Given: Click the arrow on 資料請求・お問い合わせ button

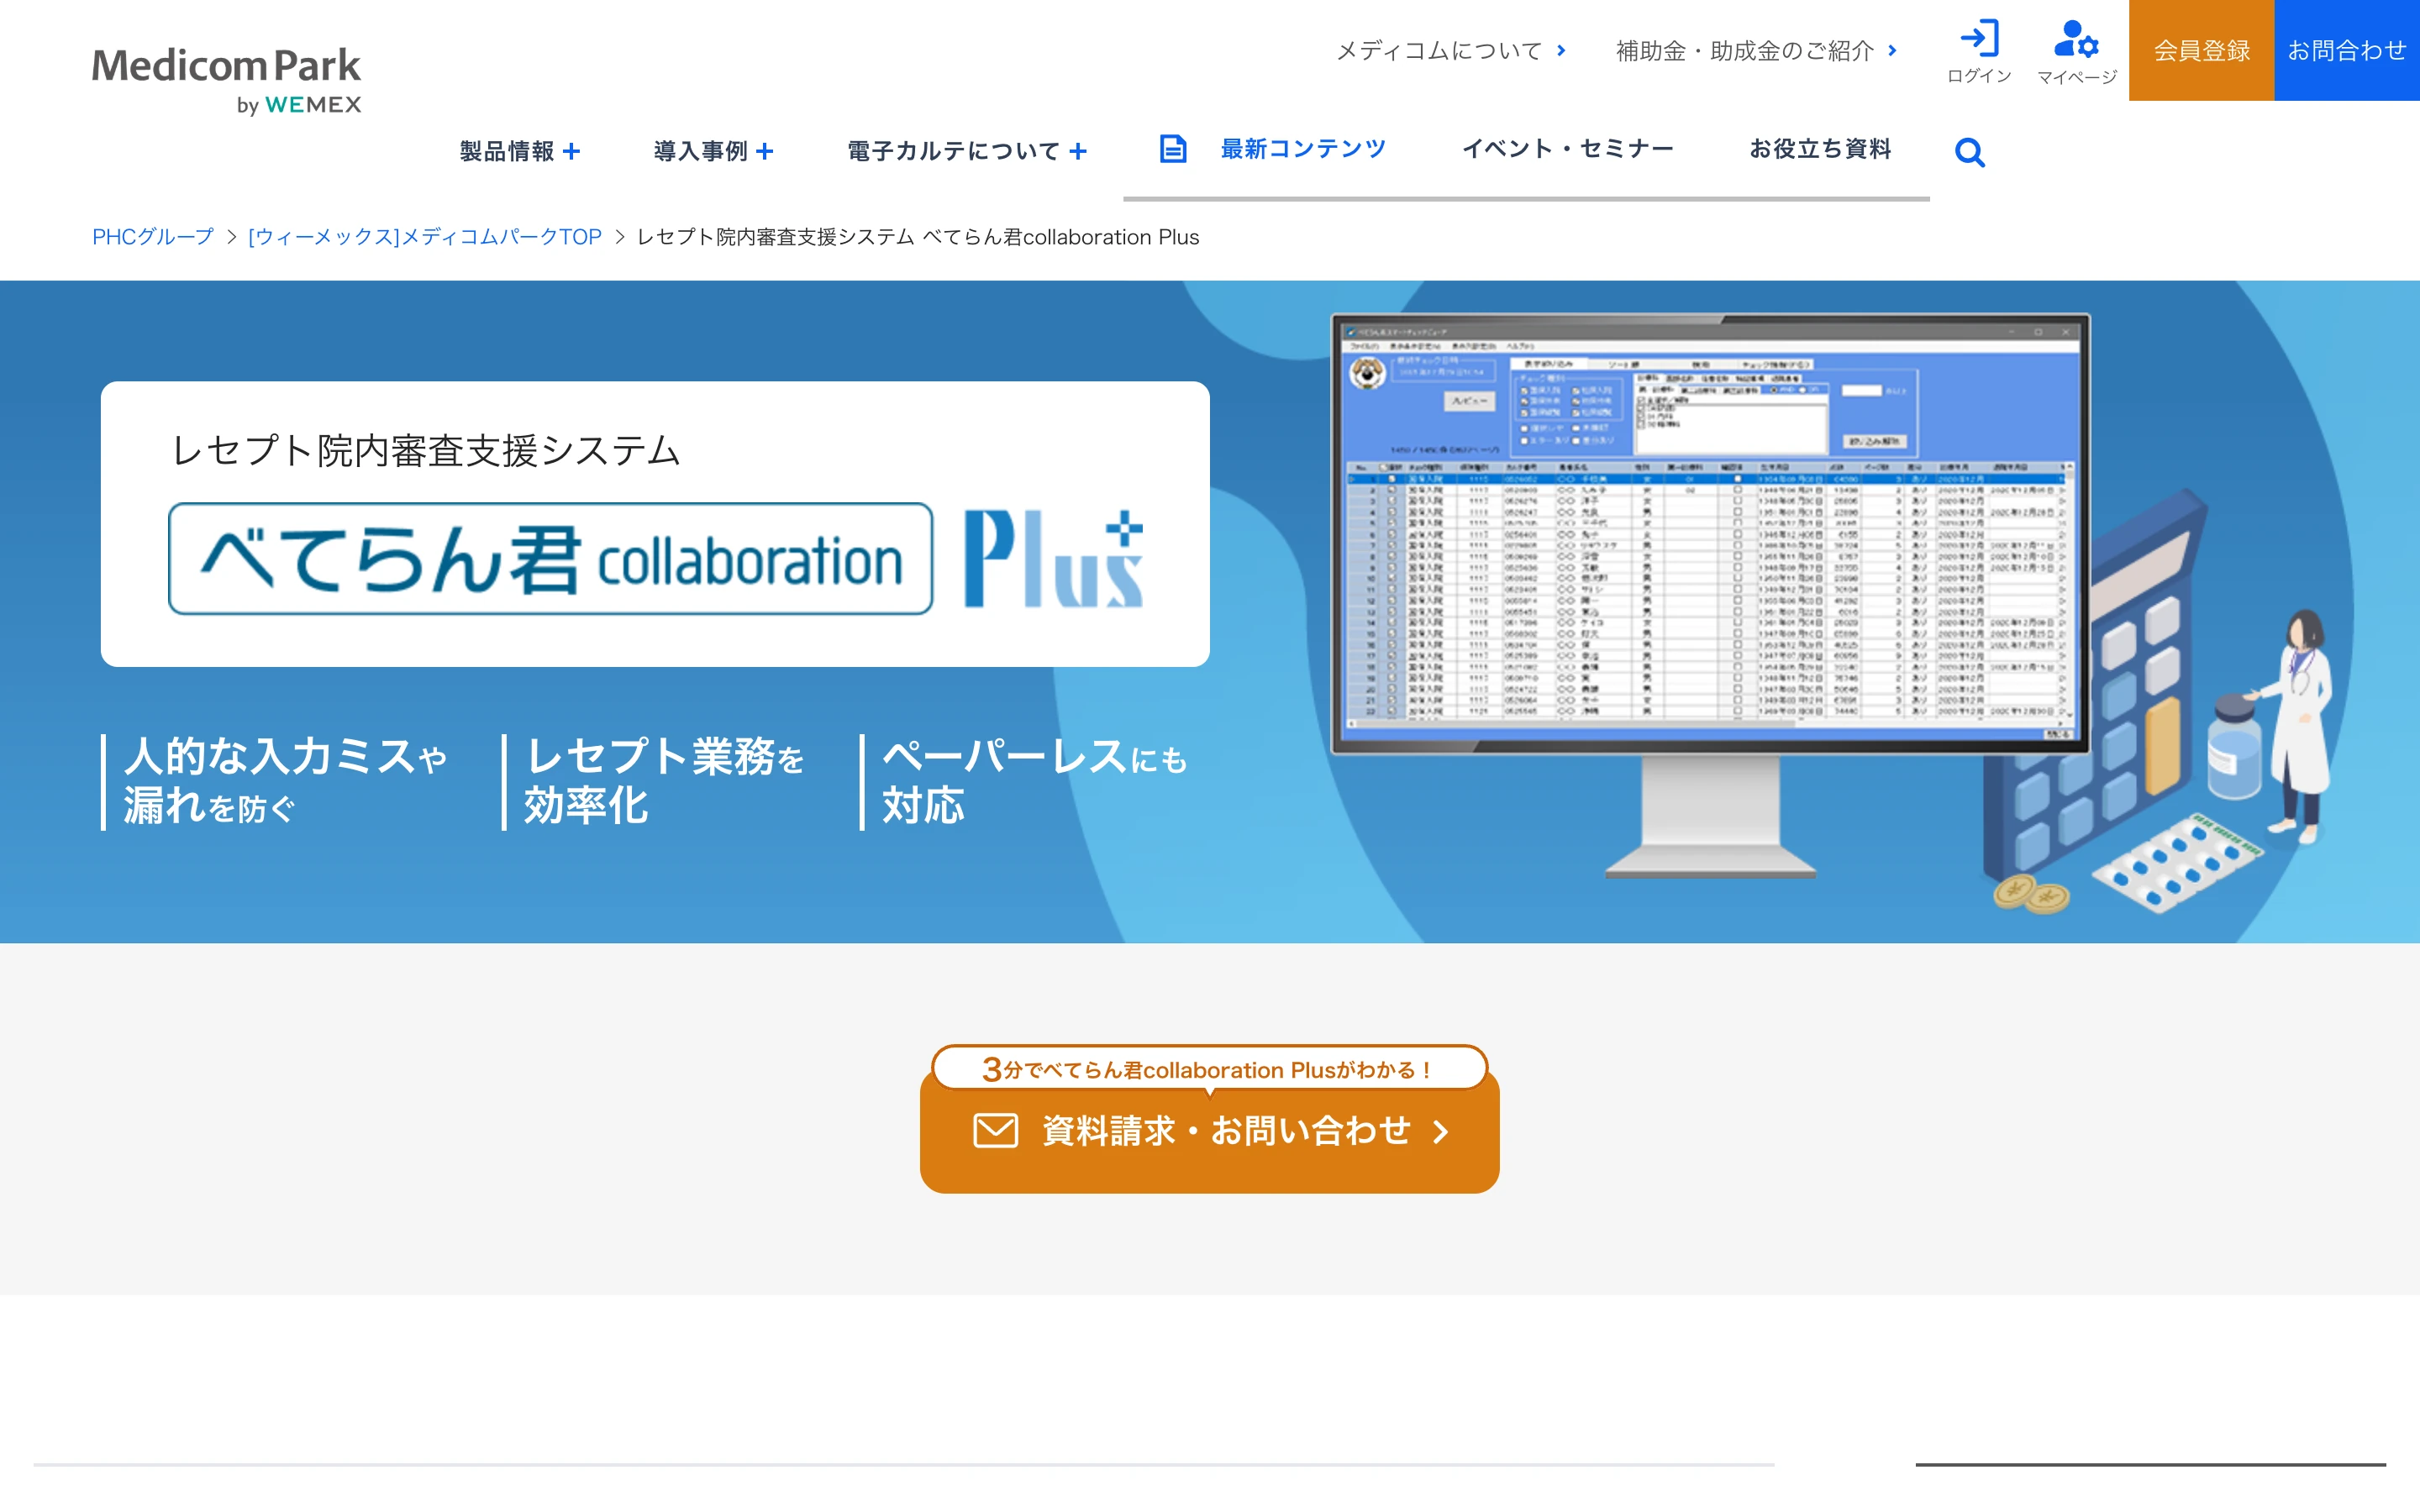Looking at the screenshot, I should (x=1440, y=1132).
